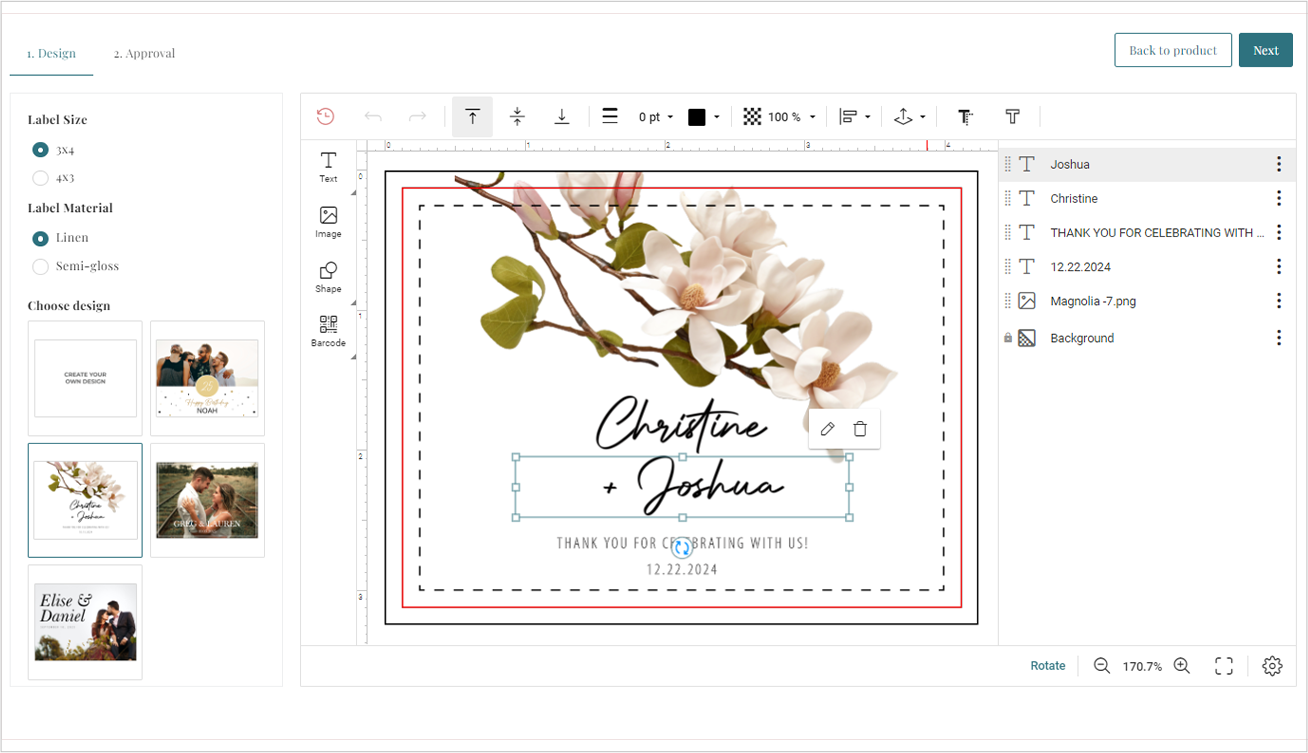Click the text formatting icon with lines
The height and width of the screenshot is (753, 1308).
tap(965, 117)
